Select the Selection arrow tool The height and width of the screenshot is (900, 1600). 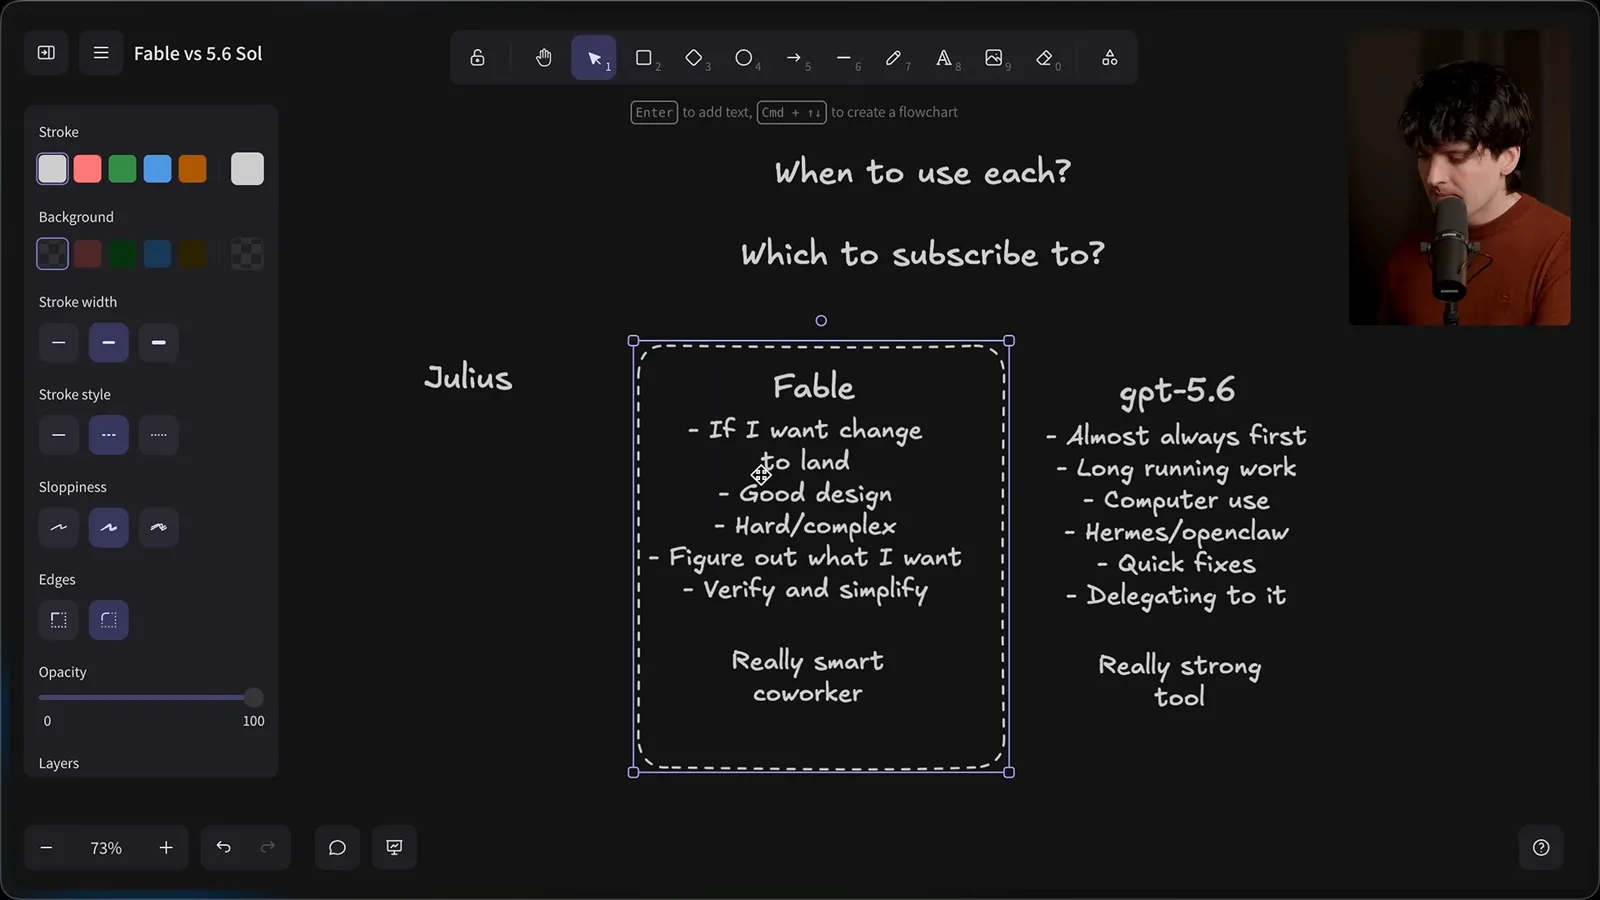594,58
